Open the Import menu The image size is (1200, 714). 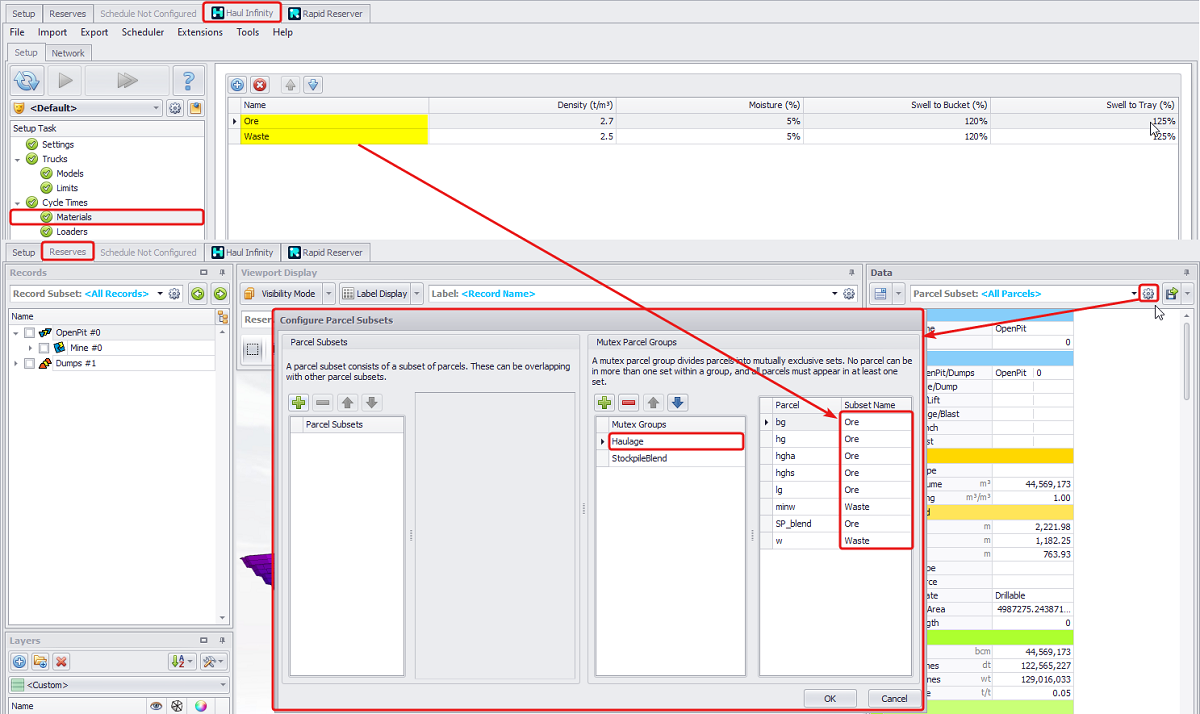click(x=53, y=32)
